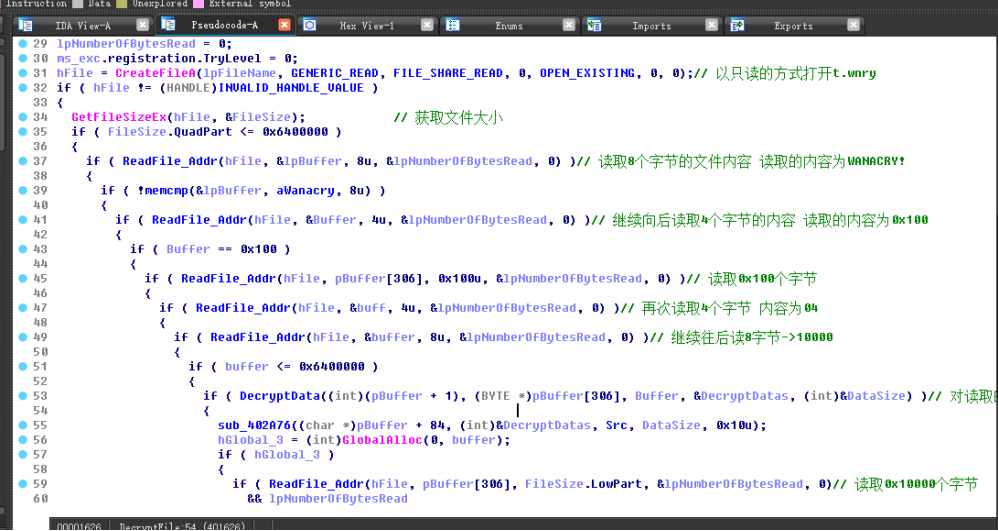
Task: Click ReadFile_Addr on line 59
Action: [x=316, y=484]
